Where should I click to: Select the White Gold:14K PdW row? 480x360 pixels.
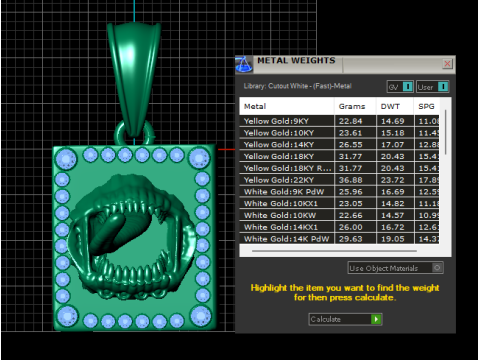339,239
